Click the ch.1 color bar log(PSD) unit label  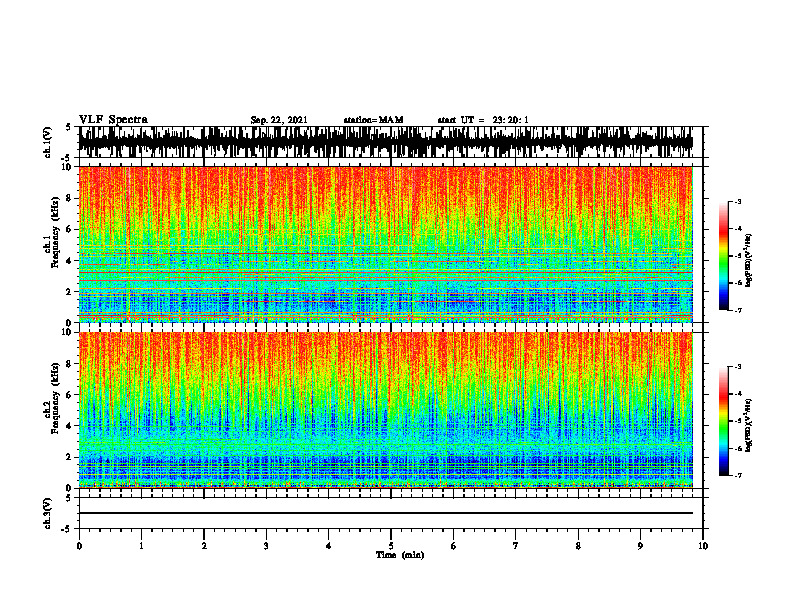click(749, 261)
